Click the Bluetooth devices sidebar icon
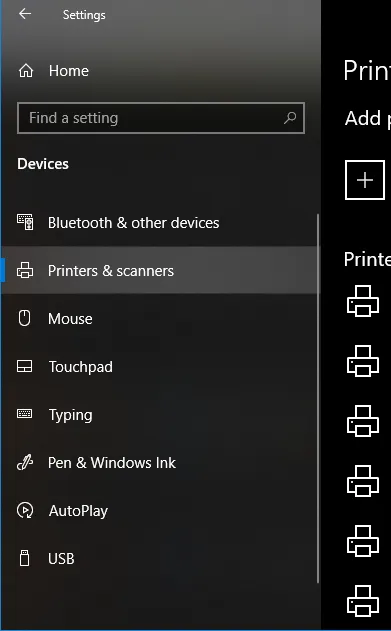Image resolution: width=391 pixels, height=631 pixels. point(25,222)
